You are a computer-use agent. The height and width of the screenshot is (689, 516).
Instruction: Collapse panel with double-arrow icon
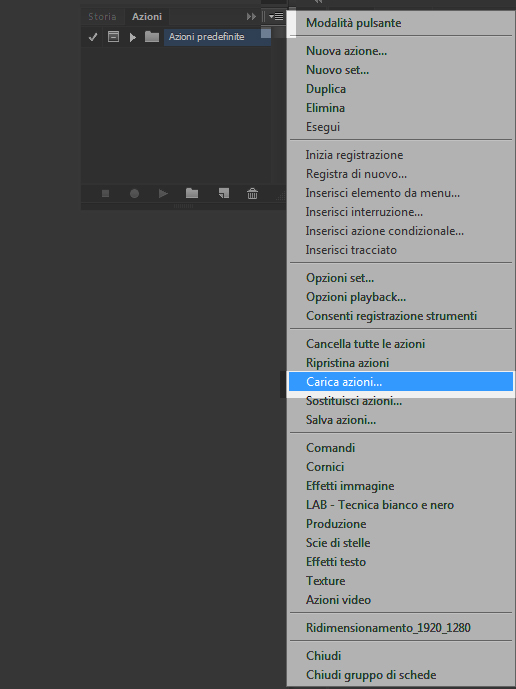click(251, 17)
